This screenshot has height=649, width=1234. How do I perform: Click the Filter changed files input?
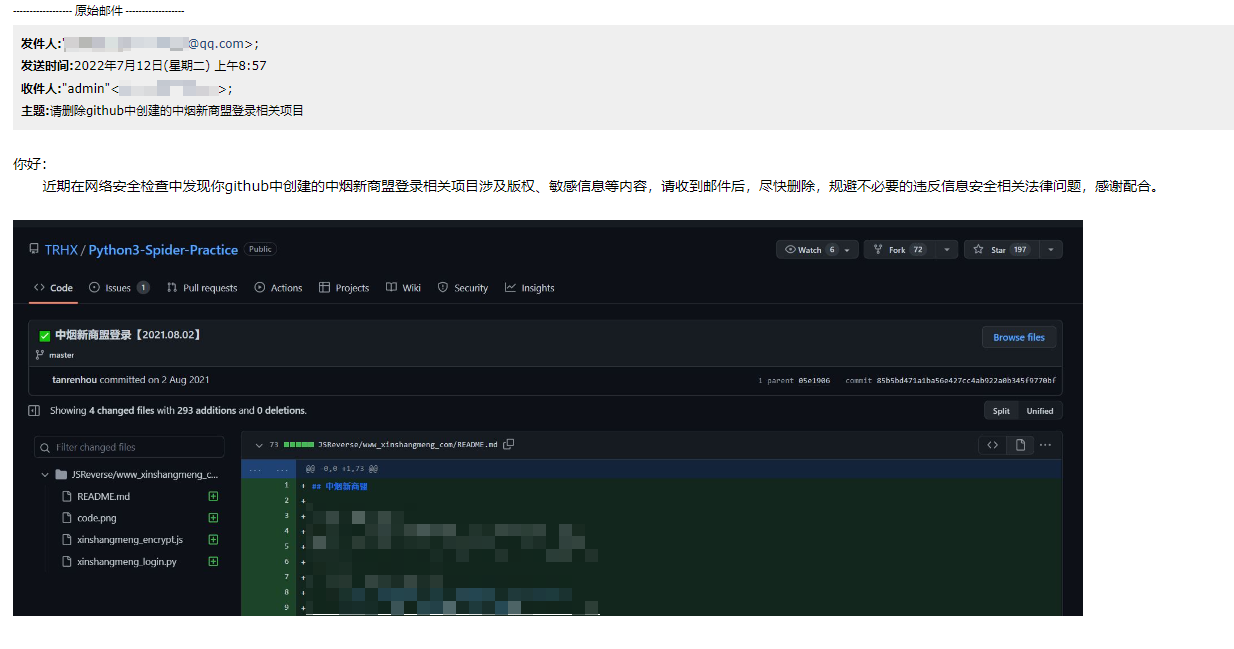[x=129, y=447]
